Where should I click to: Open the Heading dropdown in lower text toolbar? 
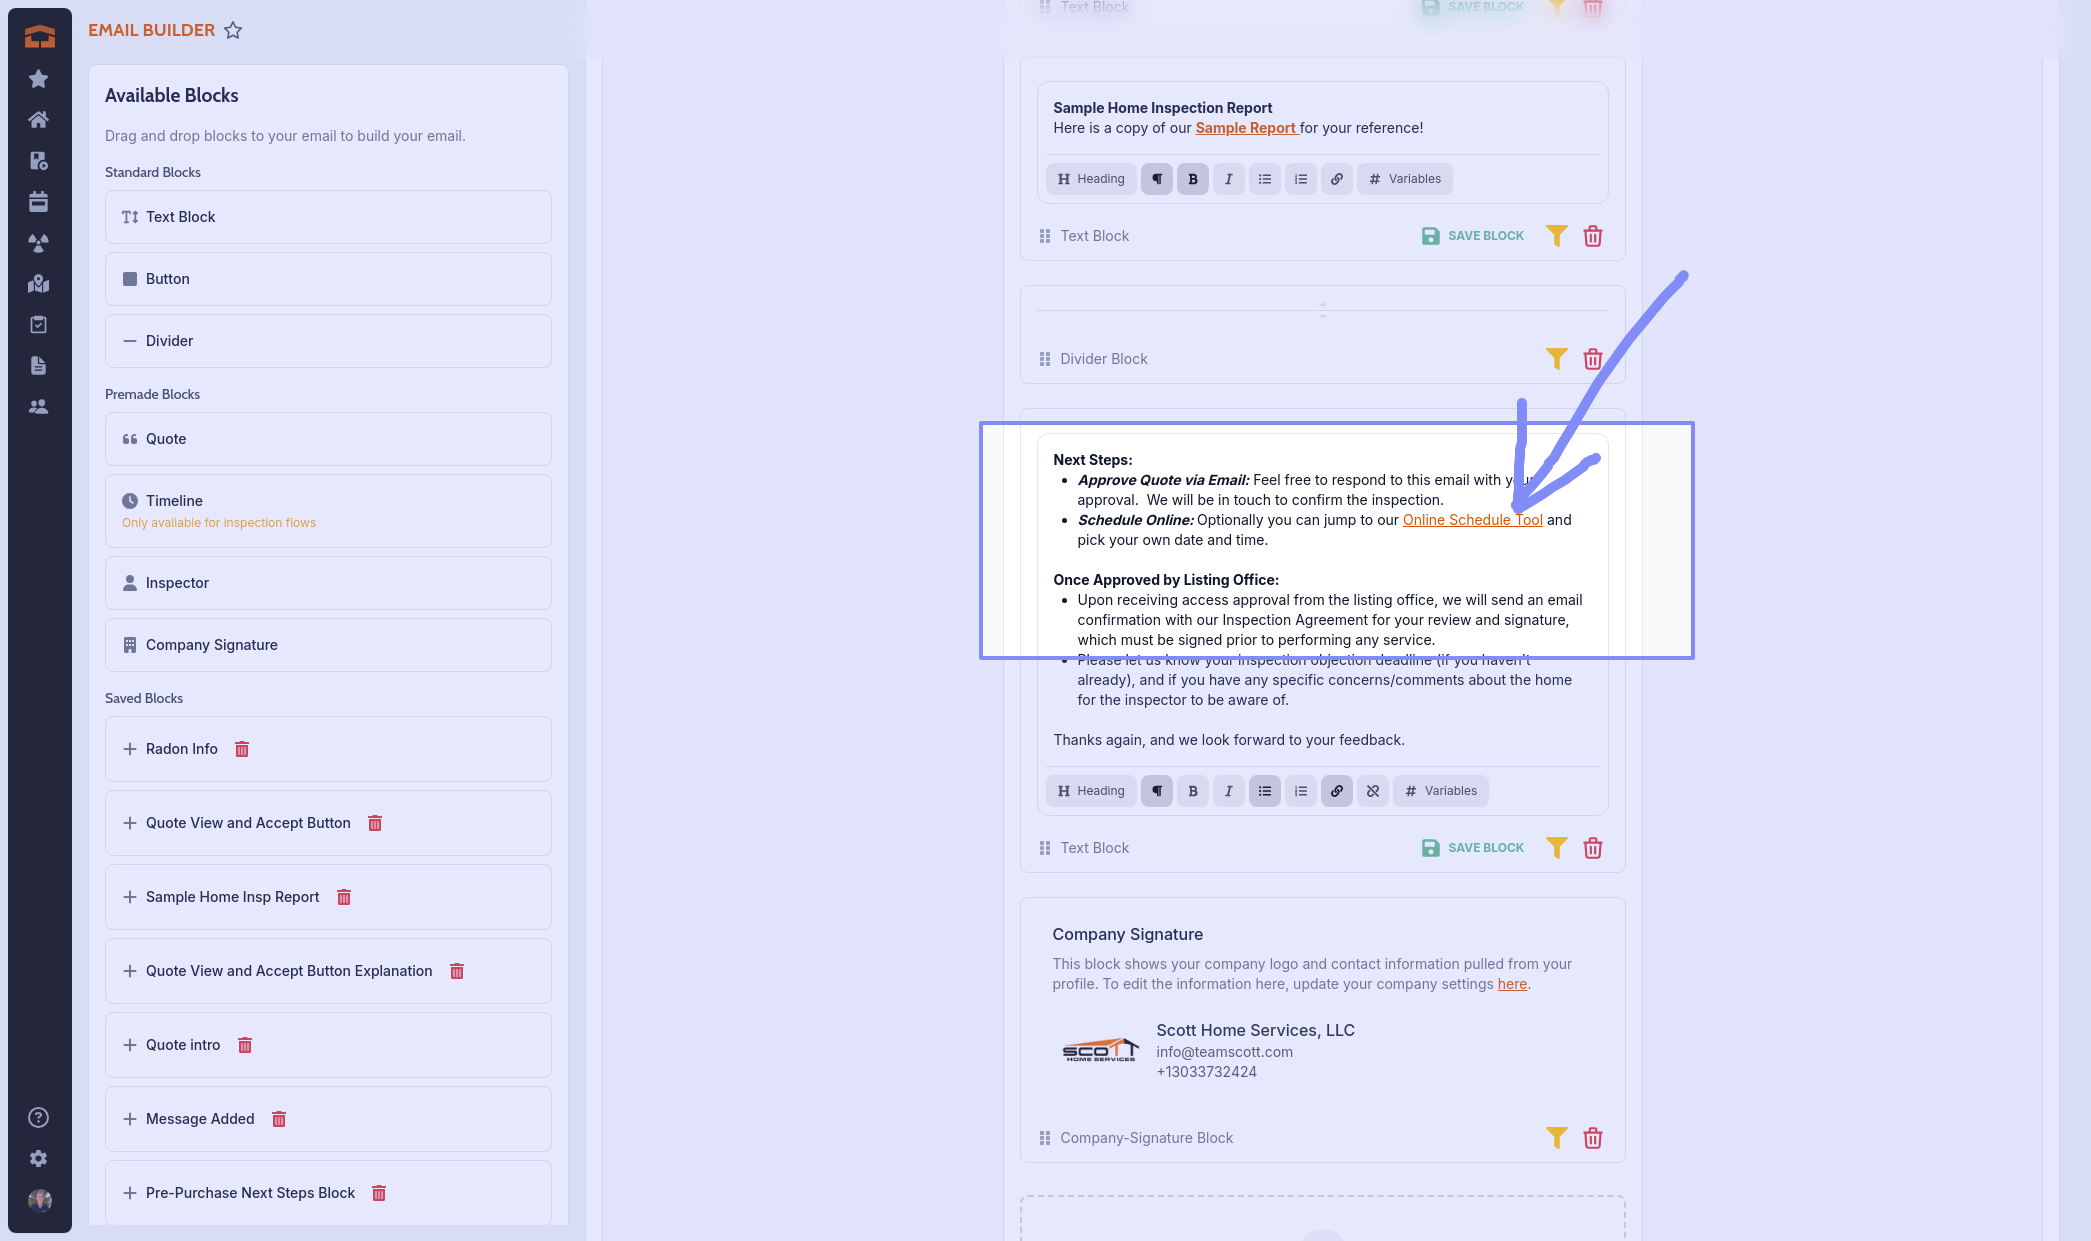(1091, 791)
